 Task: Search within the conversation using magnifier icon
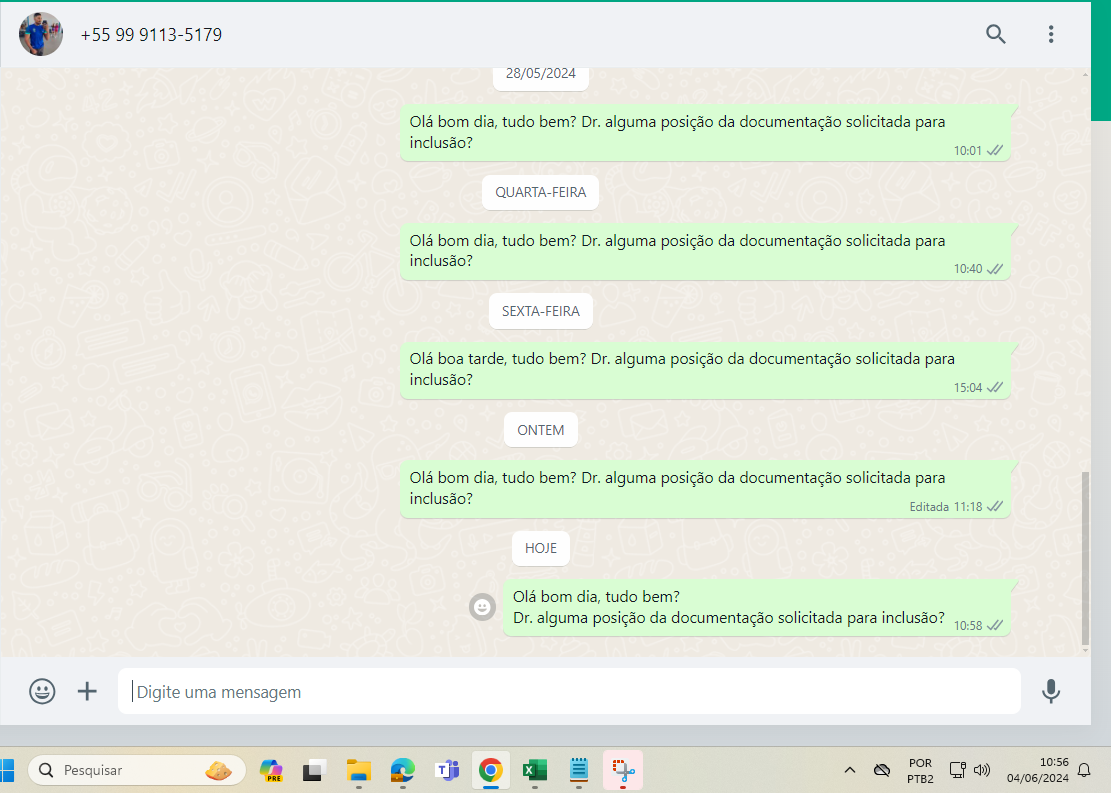[995, 34]
